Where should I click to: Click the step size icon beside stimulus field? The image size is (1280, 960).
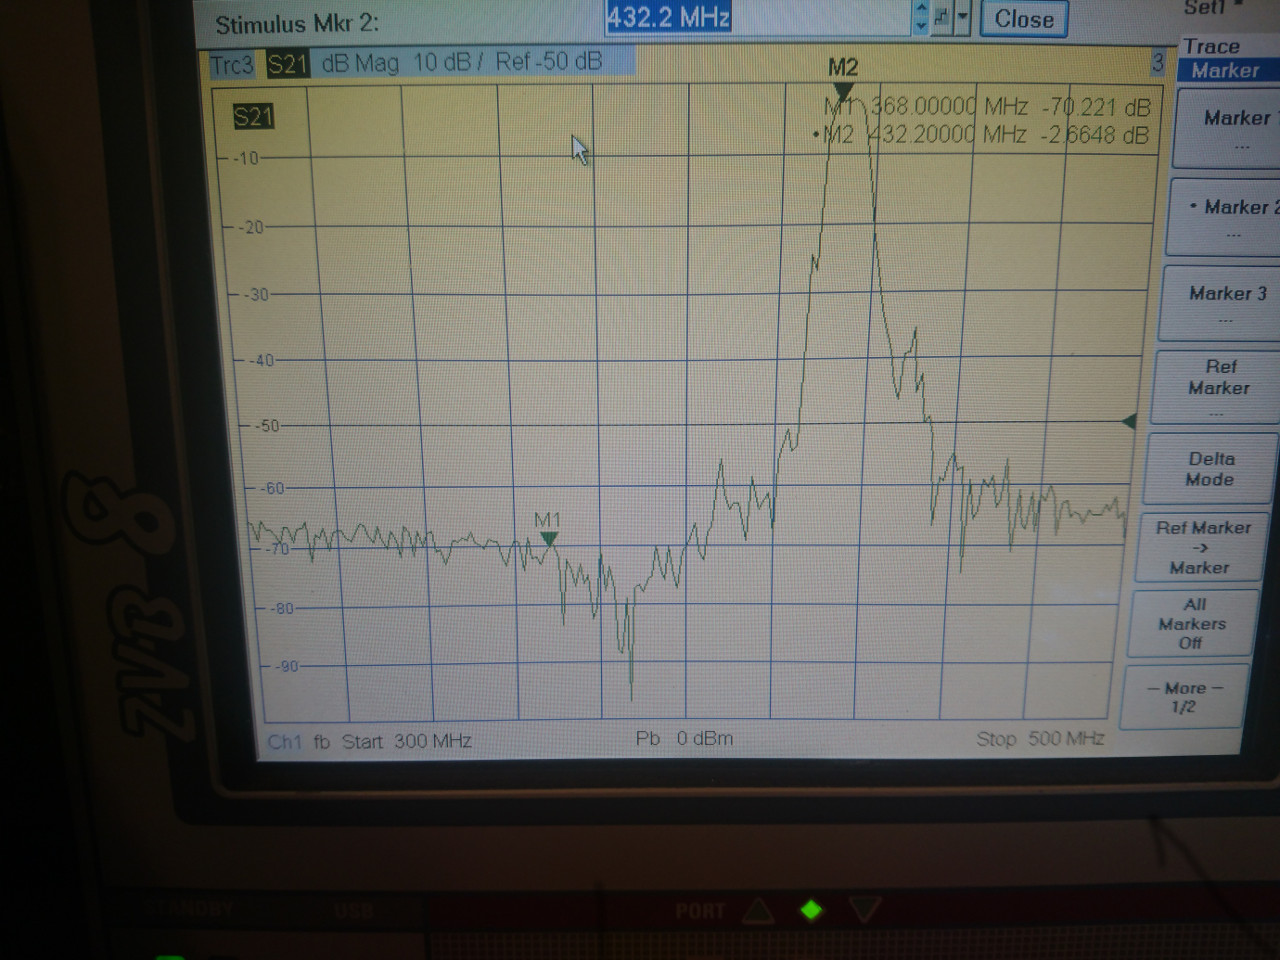pyautogui.click(x=942, y=18)
